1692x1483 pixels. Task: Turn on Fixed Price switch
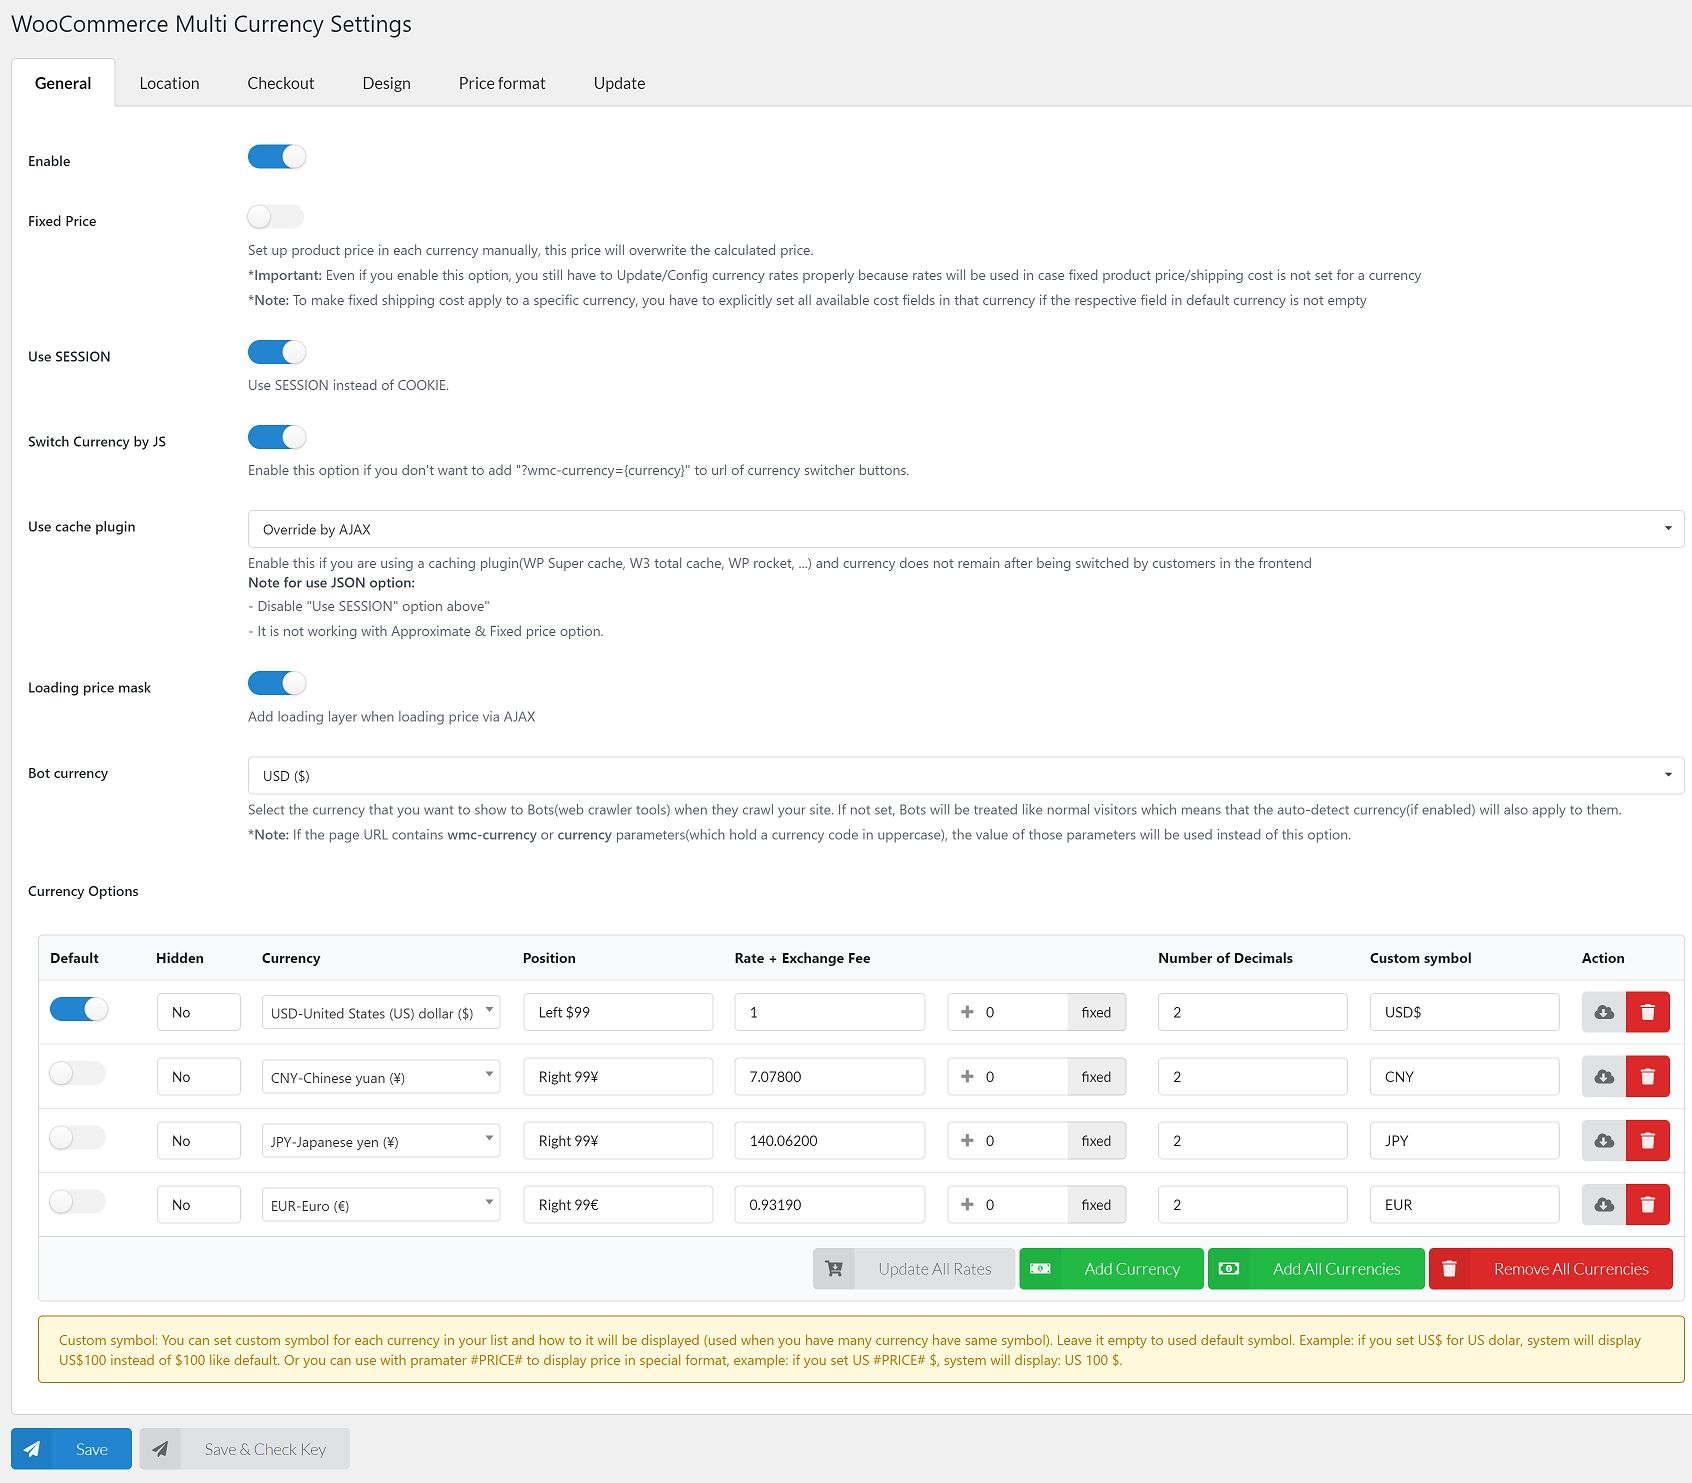pos(276,217)
